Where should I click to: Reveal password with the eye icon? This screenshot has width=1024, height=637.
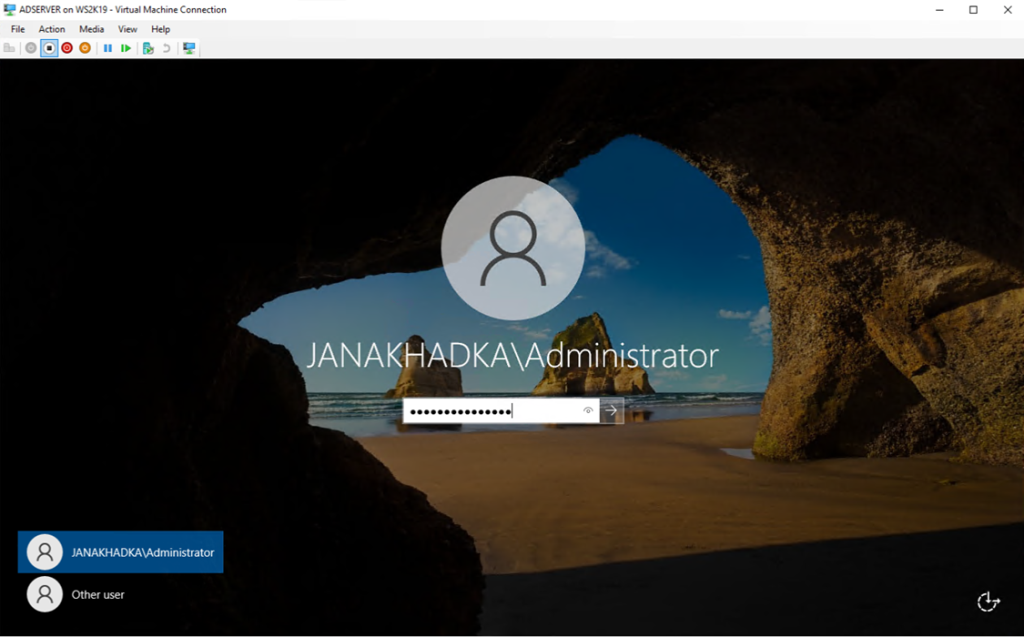pos(588,411)
